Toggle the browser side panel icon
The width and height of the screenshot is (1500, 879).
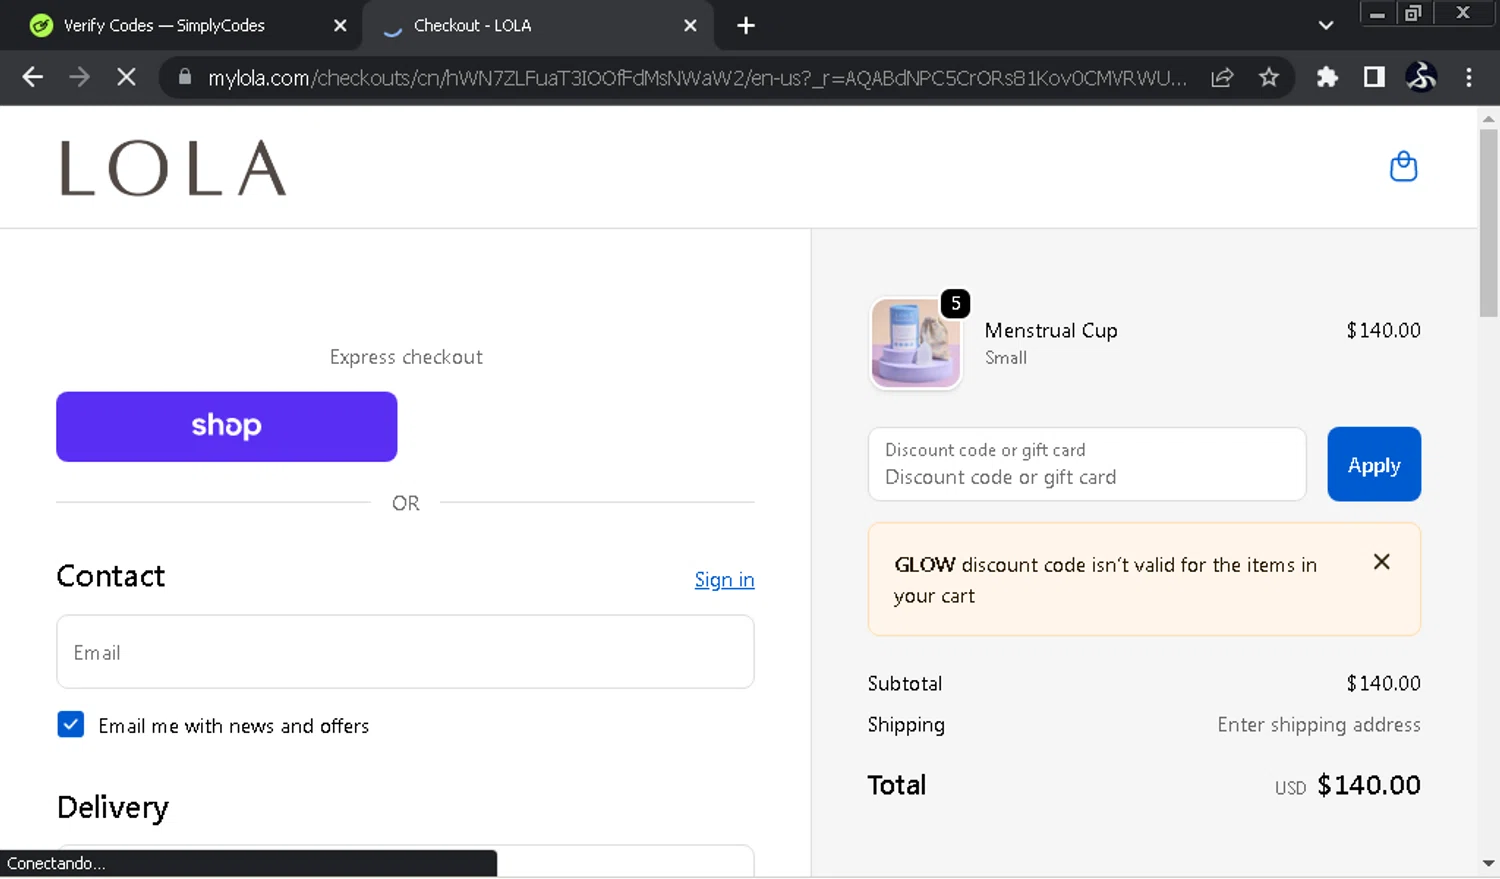[1374, 77]
